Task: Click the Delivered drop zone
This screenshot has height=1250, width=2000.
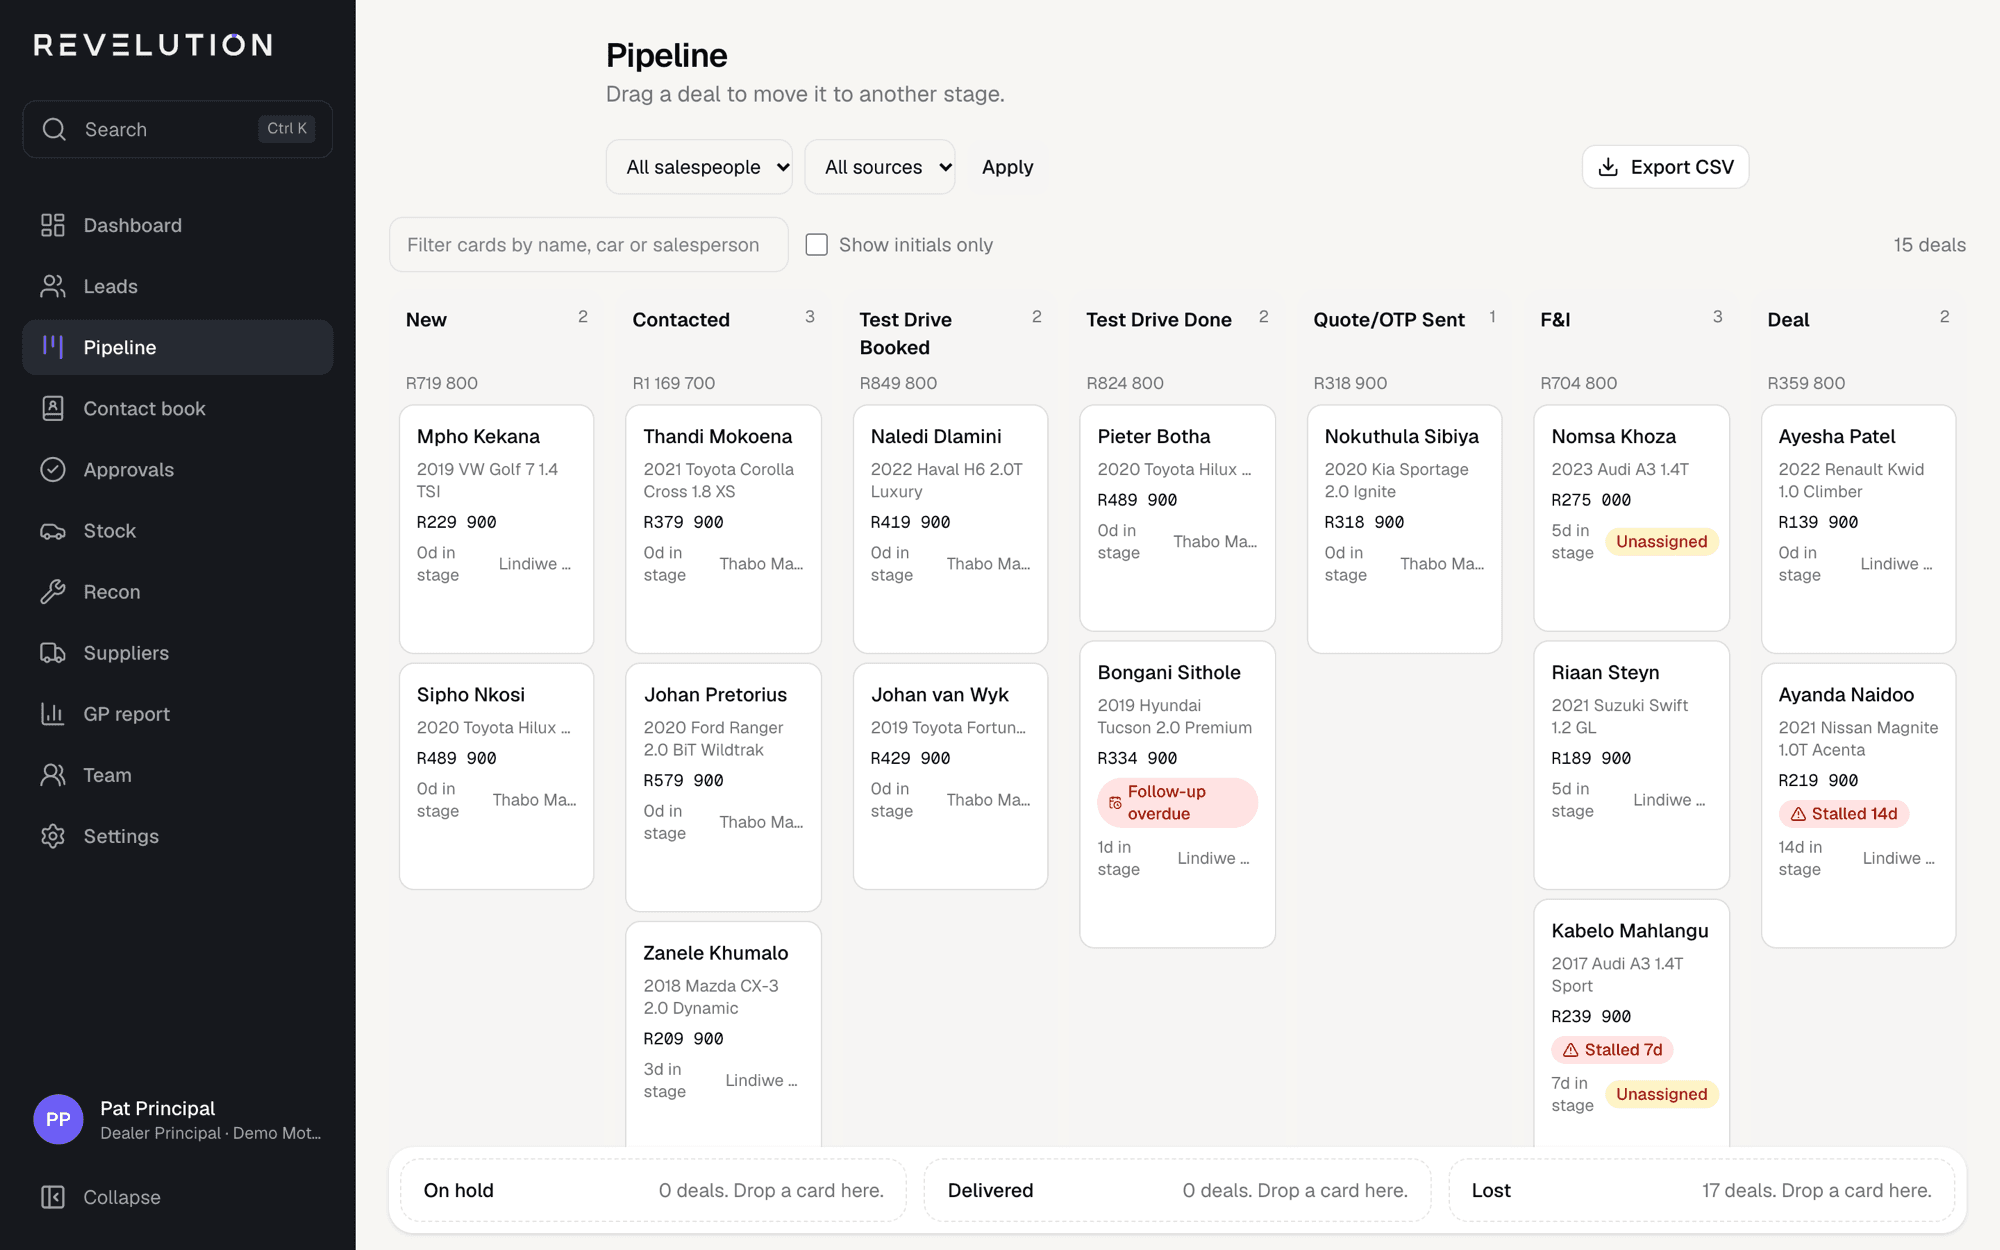Action: click(1178, 1190)
